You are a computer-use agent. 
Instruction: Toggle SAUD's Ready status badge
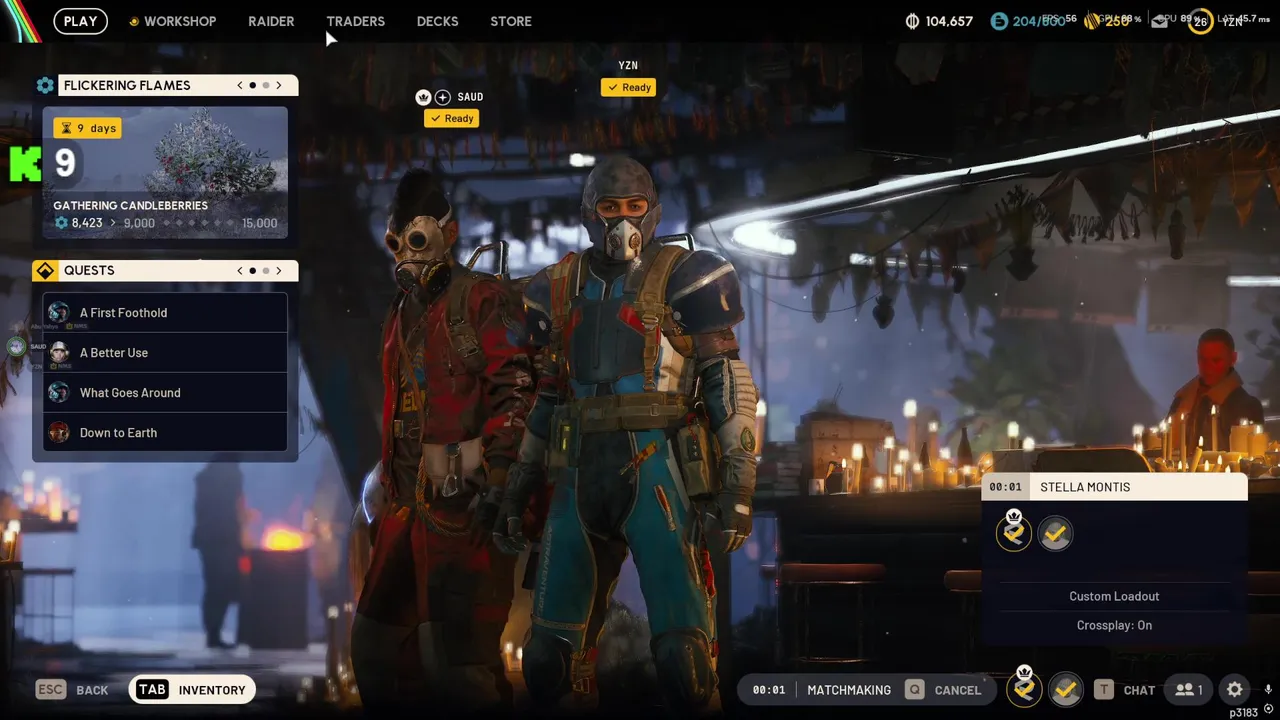point(451,118)
